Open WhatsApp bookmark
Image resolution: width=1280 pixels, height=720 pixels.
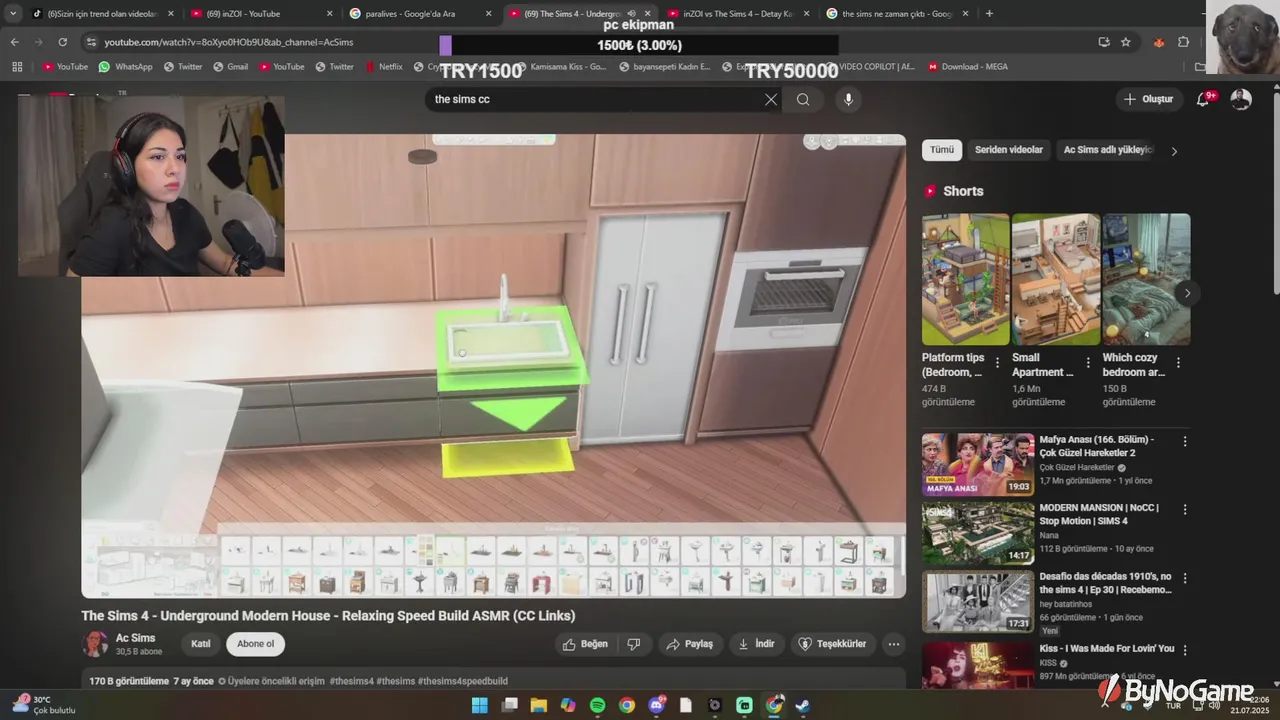click(125, 67)
